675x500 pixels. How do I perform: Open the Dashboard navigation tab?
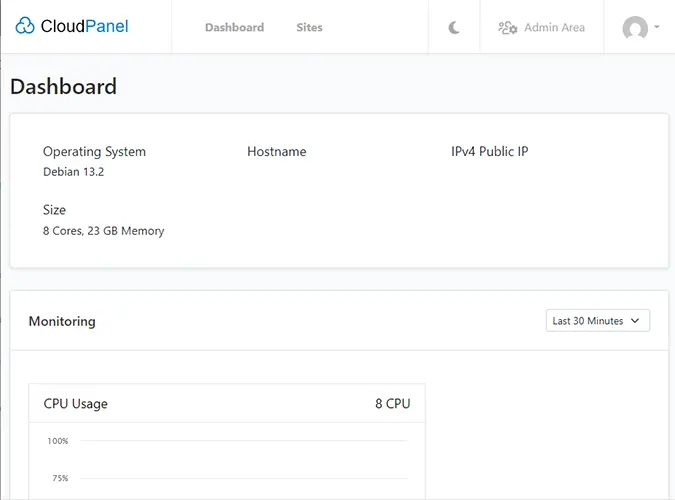pyautogui.click(x=235, y=27)
